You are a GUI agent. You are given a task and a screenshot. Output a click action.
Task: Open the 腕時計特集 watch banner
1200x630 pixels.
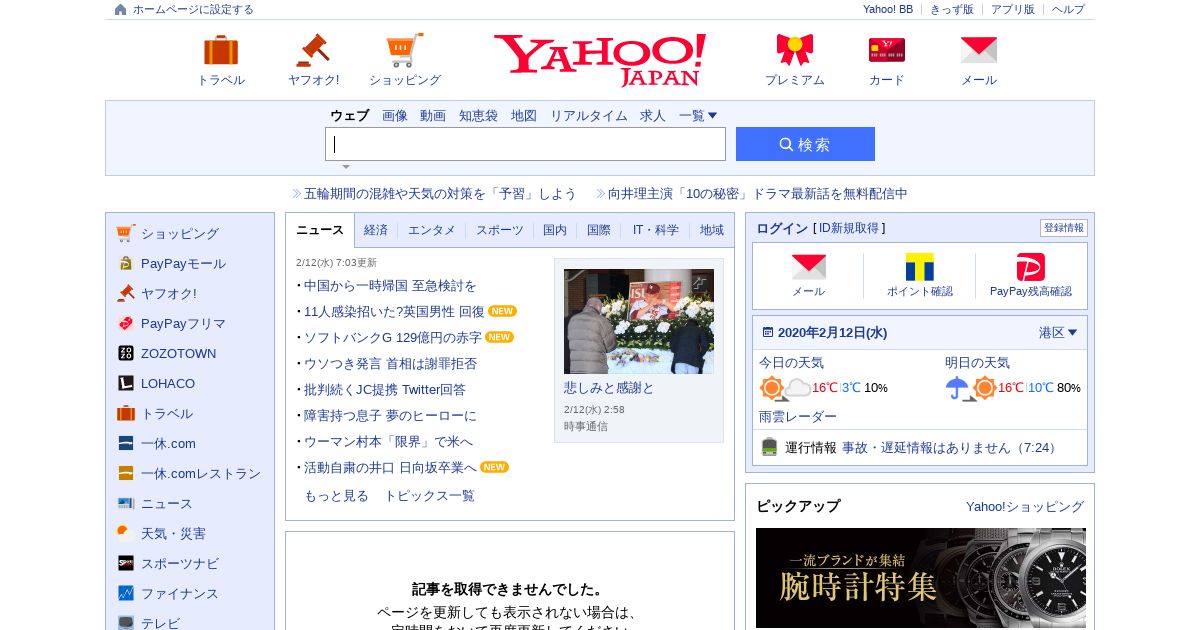click(x=920, y=578)
